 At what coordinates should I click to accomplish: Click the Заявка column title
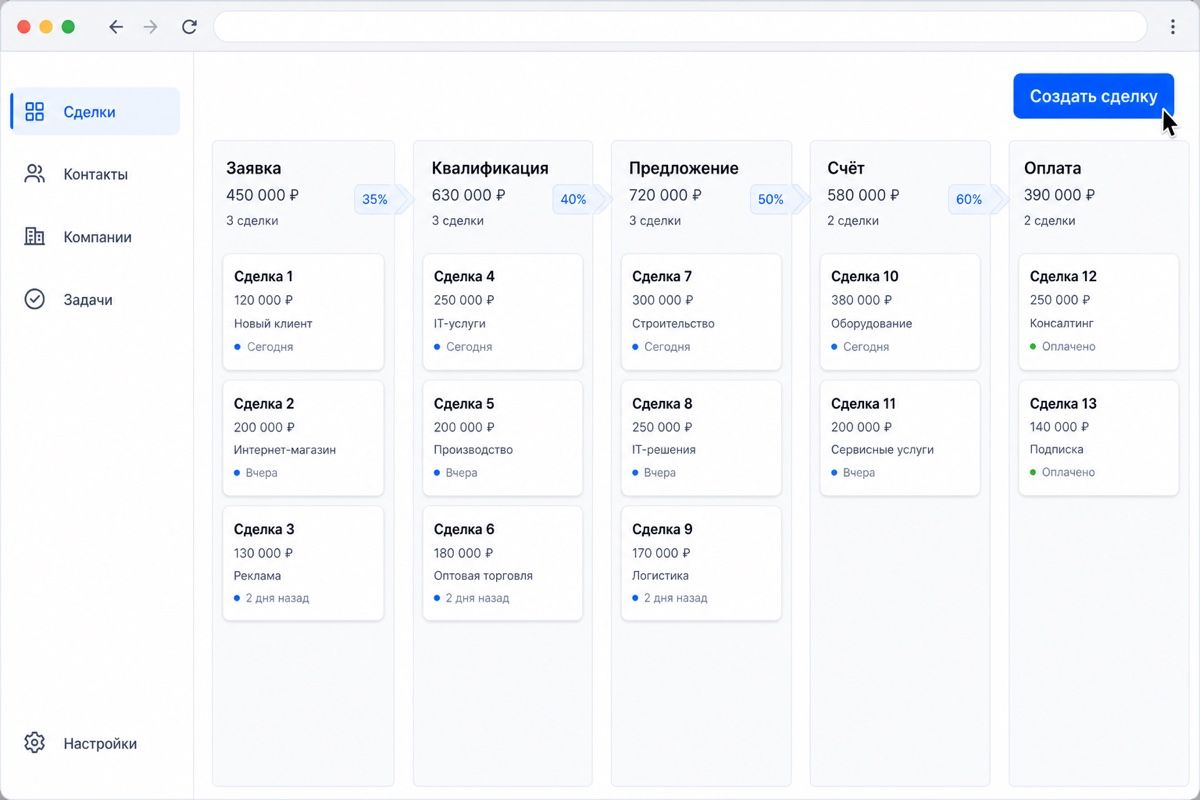[x=254, y=168]
